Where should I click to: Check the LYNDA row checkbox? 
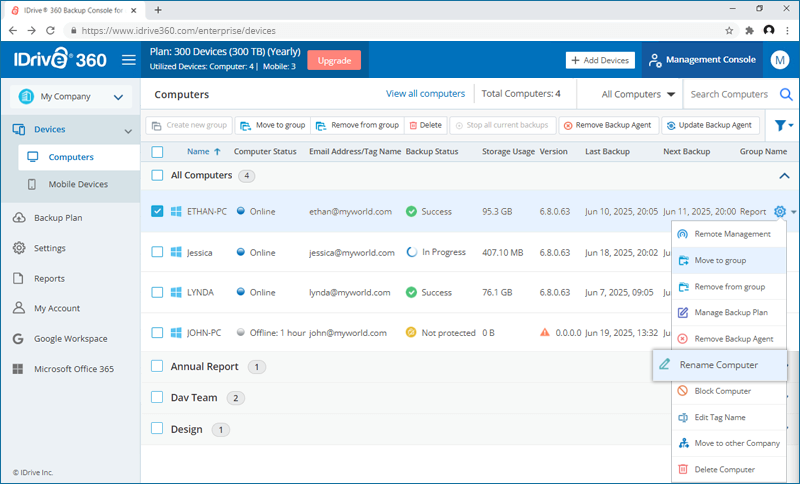[x=157, y=292]
